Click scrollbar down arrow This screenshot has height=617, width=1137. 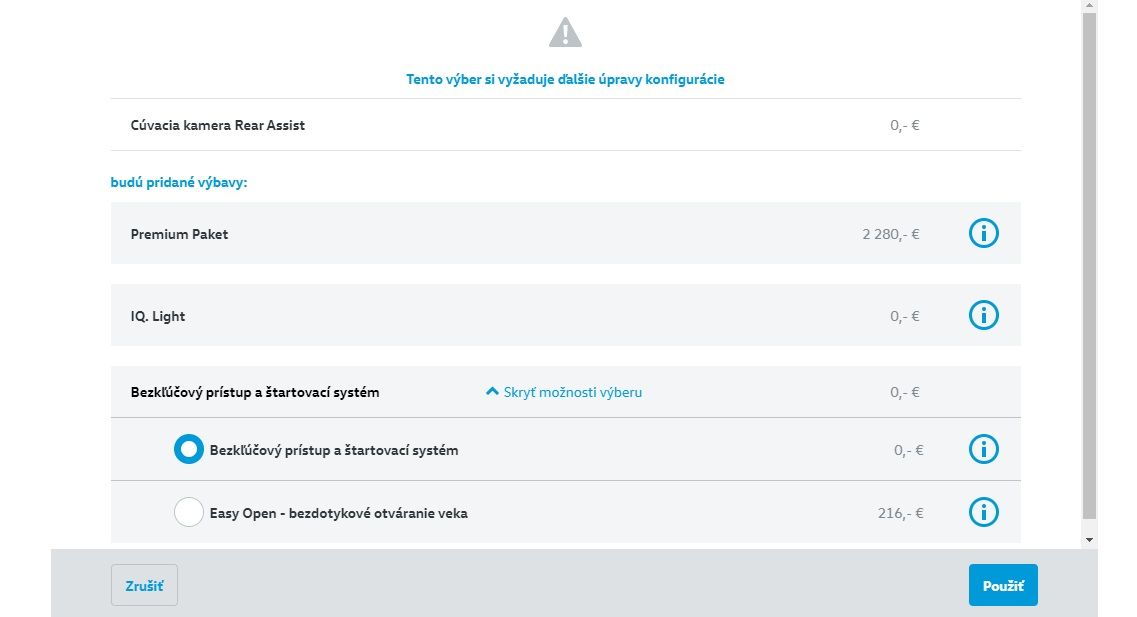pyautogui.click(x=1089, y=540)
